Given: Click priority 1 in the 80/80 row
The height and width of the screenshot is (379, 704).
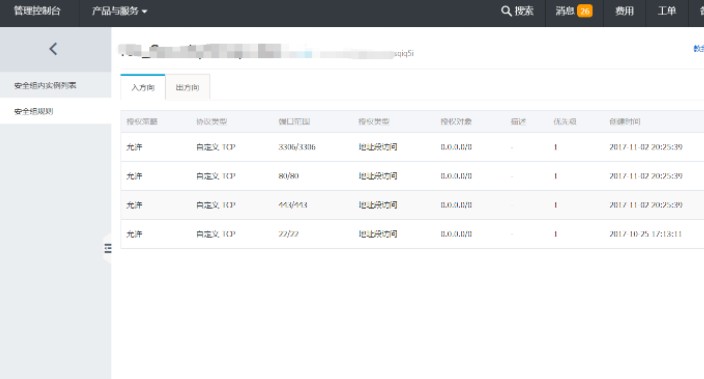Looking at the screenshot, I should [x=555, y=176].
